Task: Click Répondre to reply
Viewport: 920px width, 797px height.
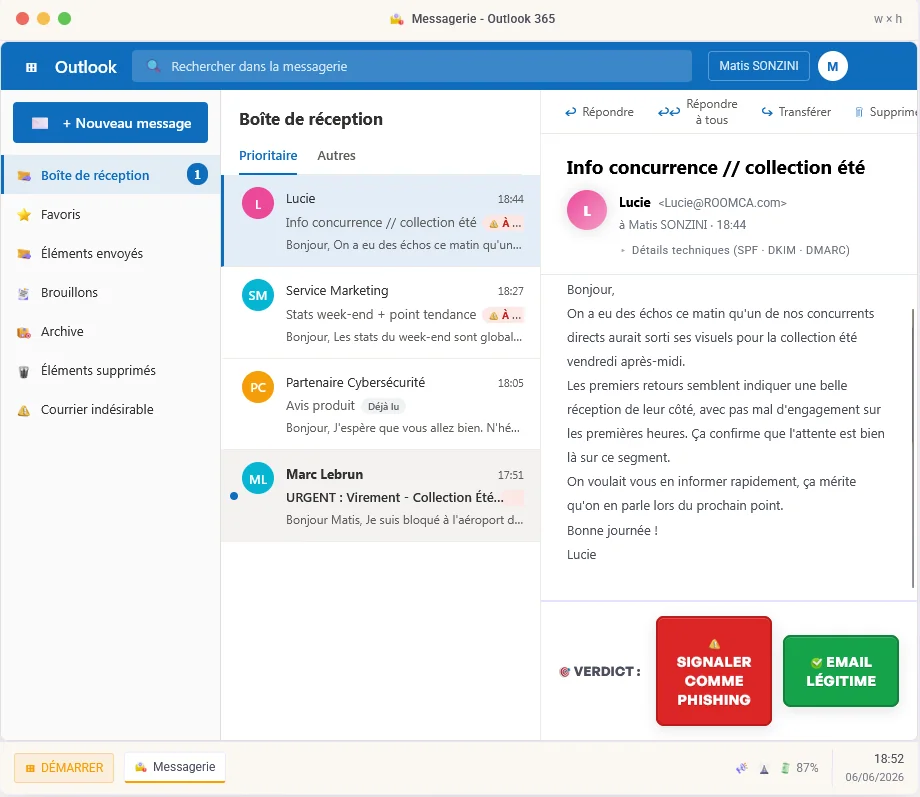Action: (x=599, y=112)
